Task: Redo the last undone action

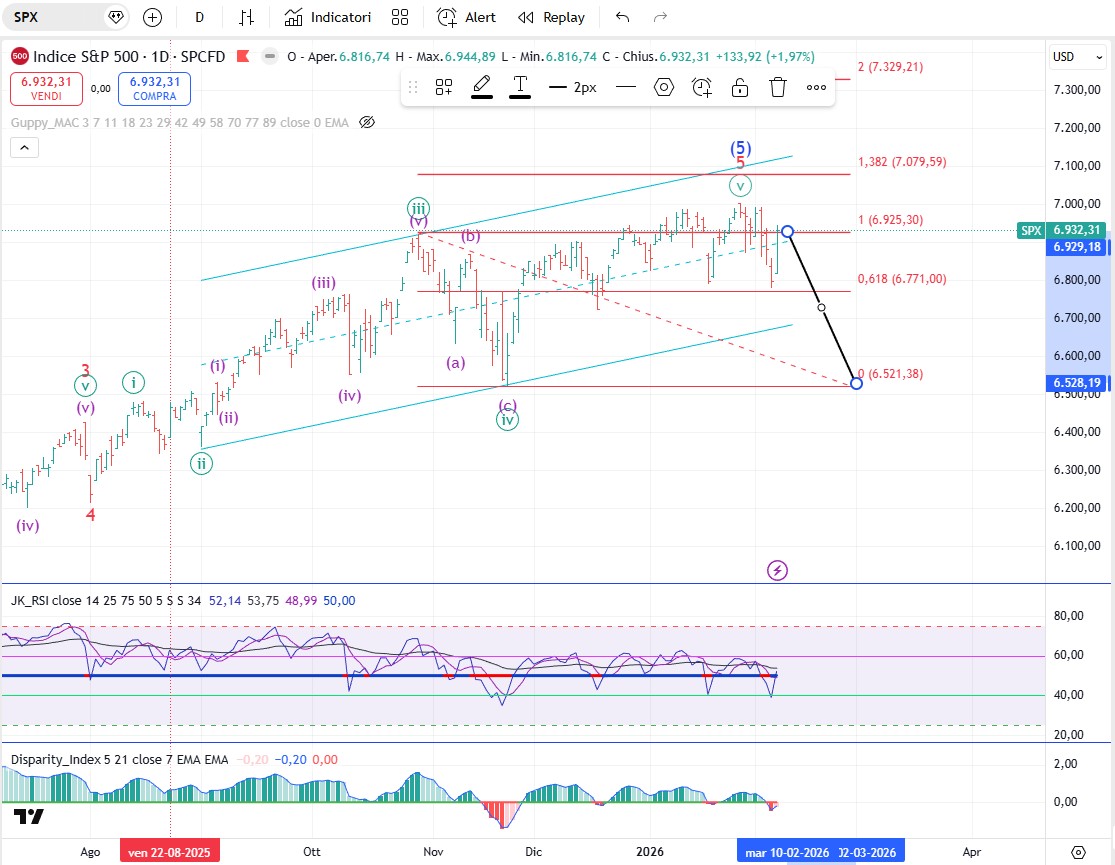Action: click(x=661, y=17)
